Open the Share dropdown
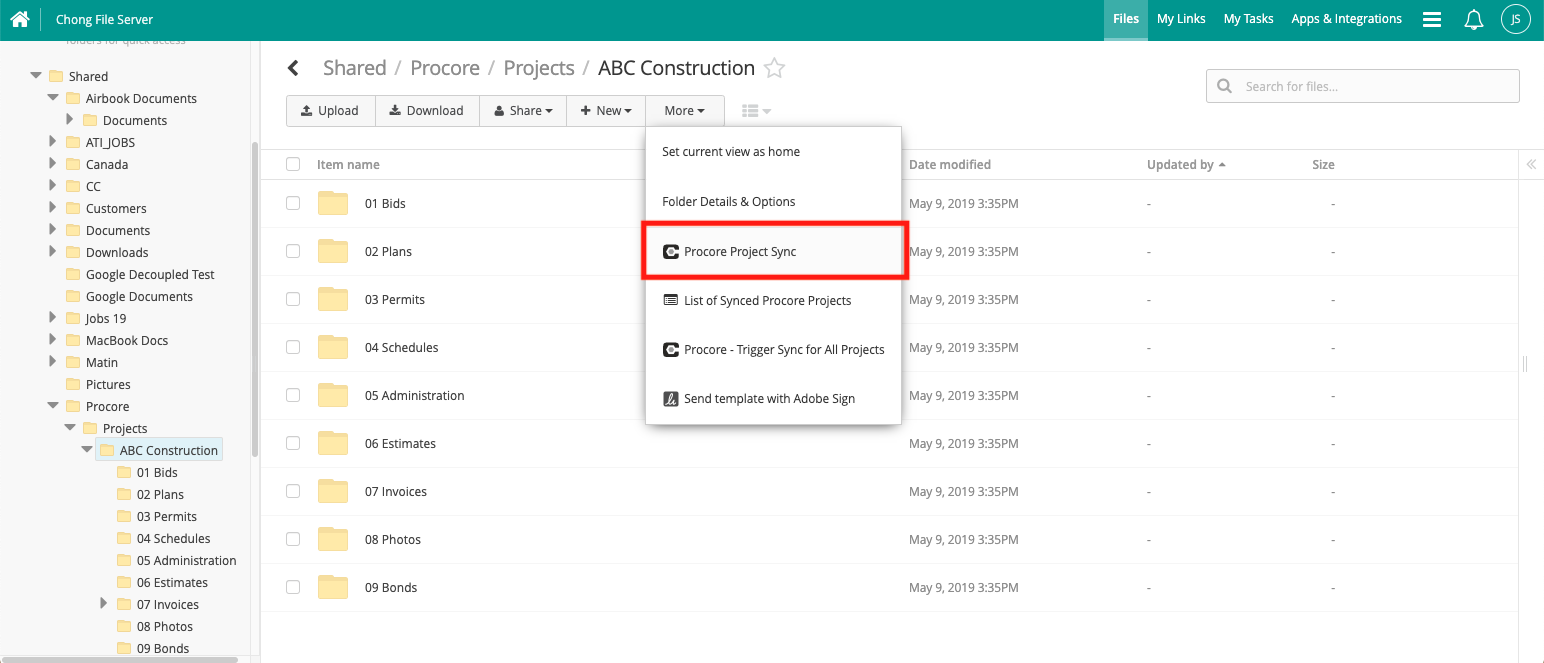Image resolution: width=1544 pixels, height=663 pixels. pos(522,110)
